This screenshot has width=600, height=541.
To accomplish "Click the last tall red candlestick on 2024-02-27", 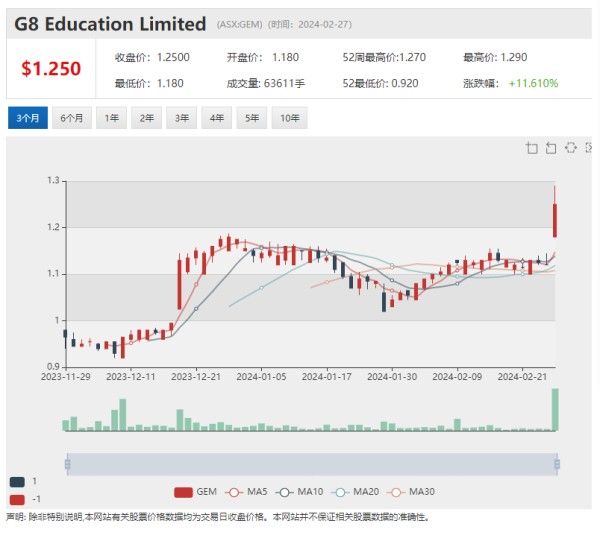I will pyautogui.click(x=555, y=220).
